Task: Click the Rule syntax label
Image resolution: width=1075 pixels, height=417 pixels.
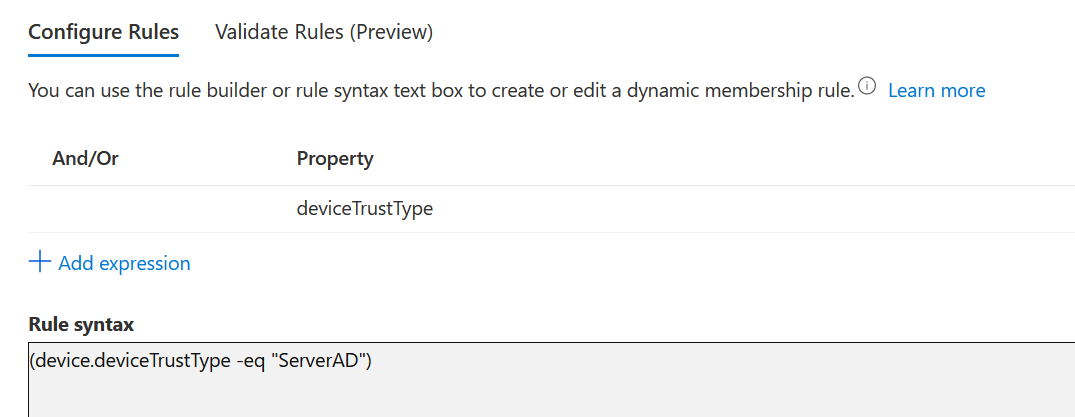Action: pos(81,325)
